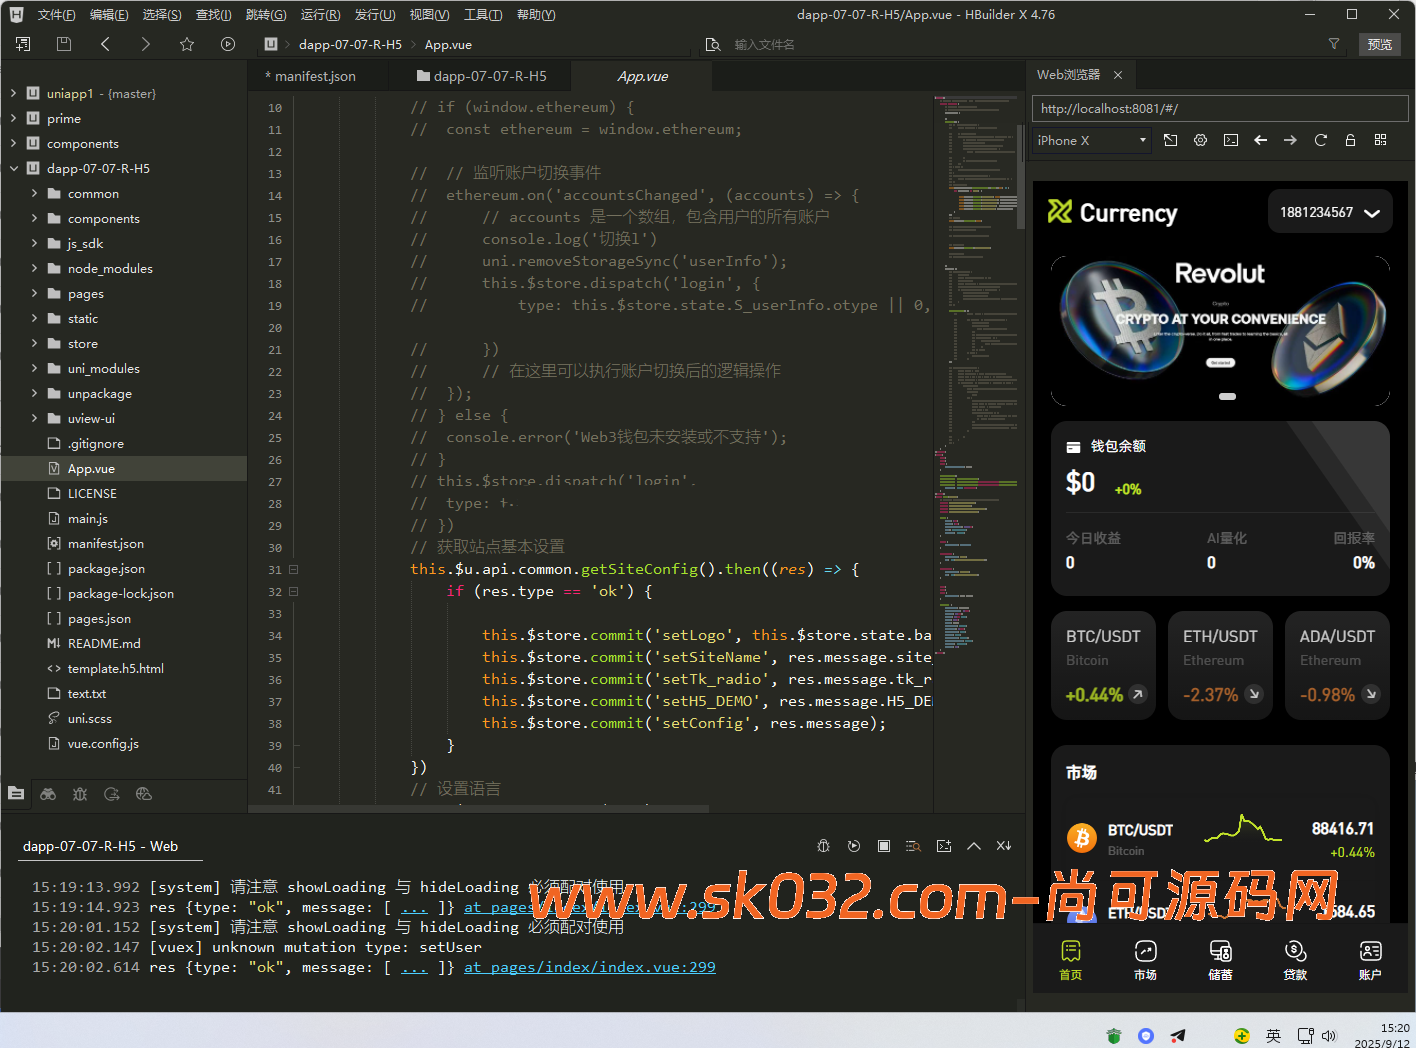This screenshot has width=1416, height=1048.
Task: Refresh the built-in web browser page
Action: (x=1320, y=140)
